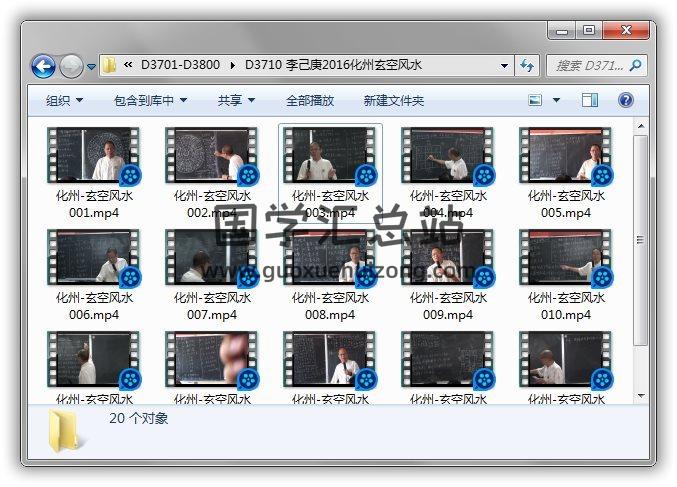Open the address bar history dropdown

(504, 66)
